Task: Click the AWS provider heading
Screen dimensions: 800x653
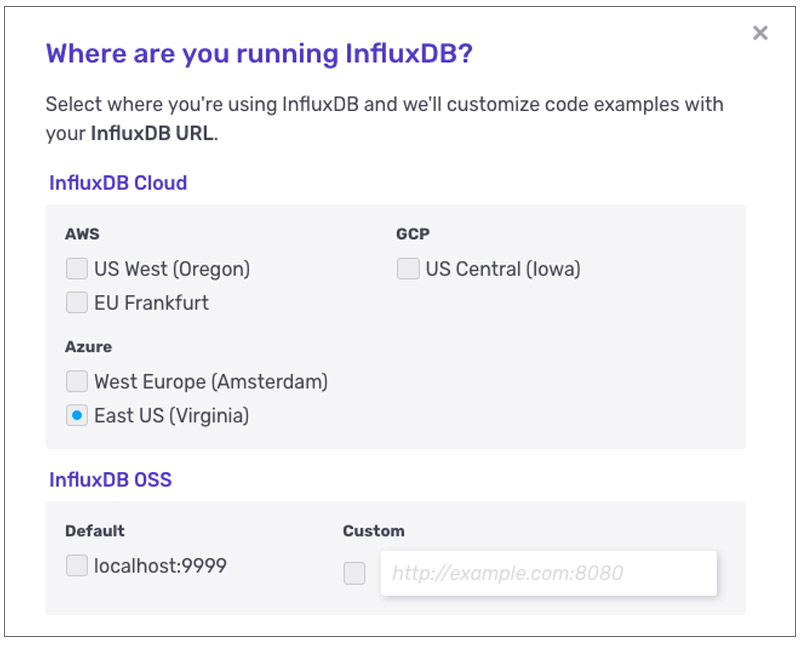Action: (82, 234)
